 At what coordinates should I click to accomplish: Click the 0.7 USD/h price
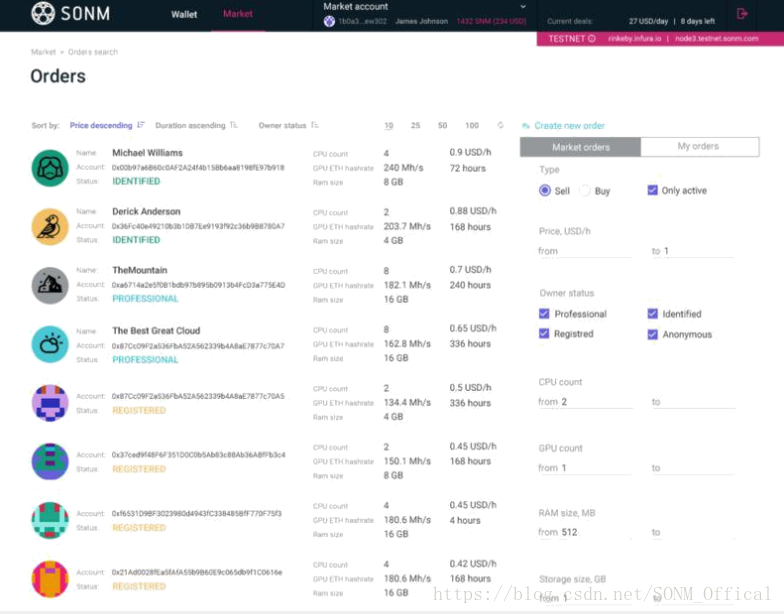(x=470, y=270)
